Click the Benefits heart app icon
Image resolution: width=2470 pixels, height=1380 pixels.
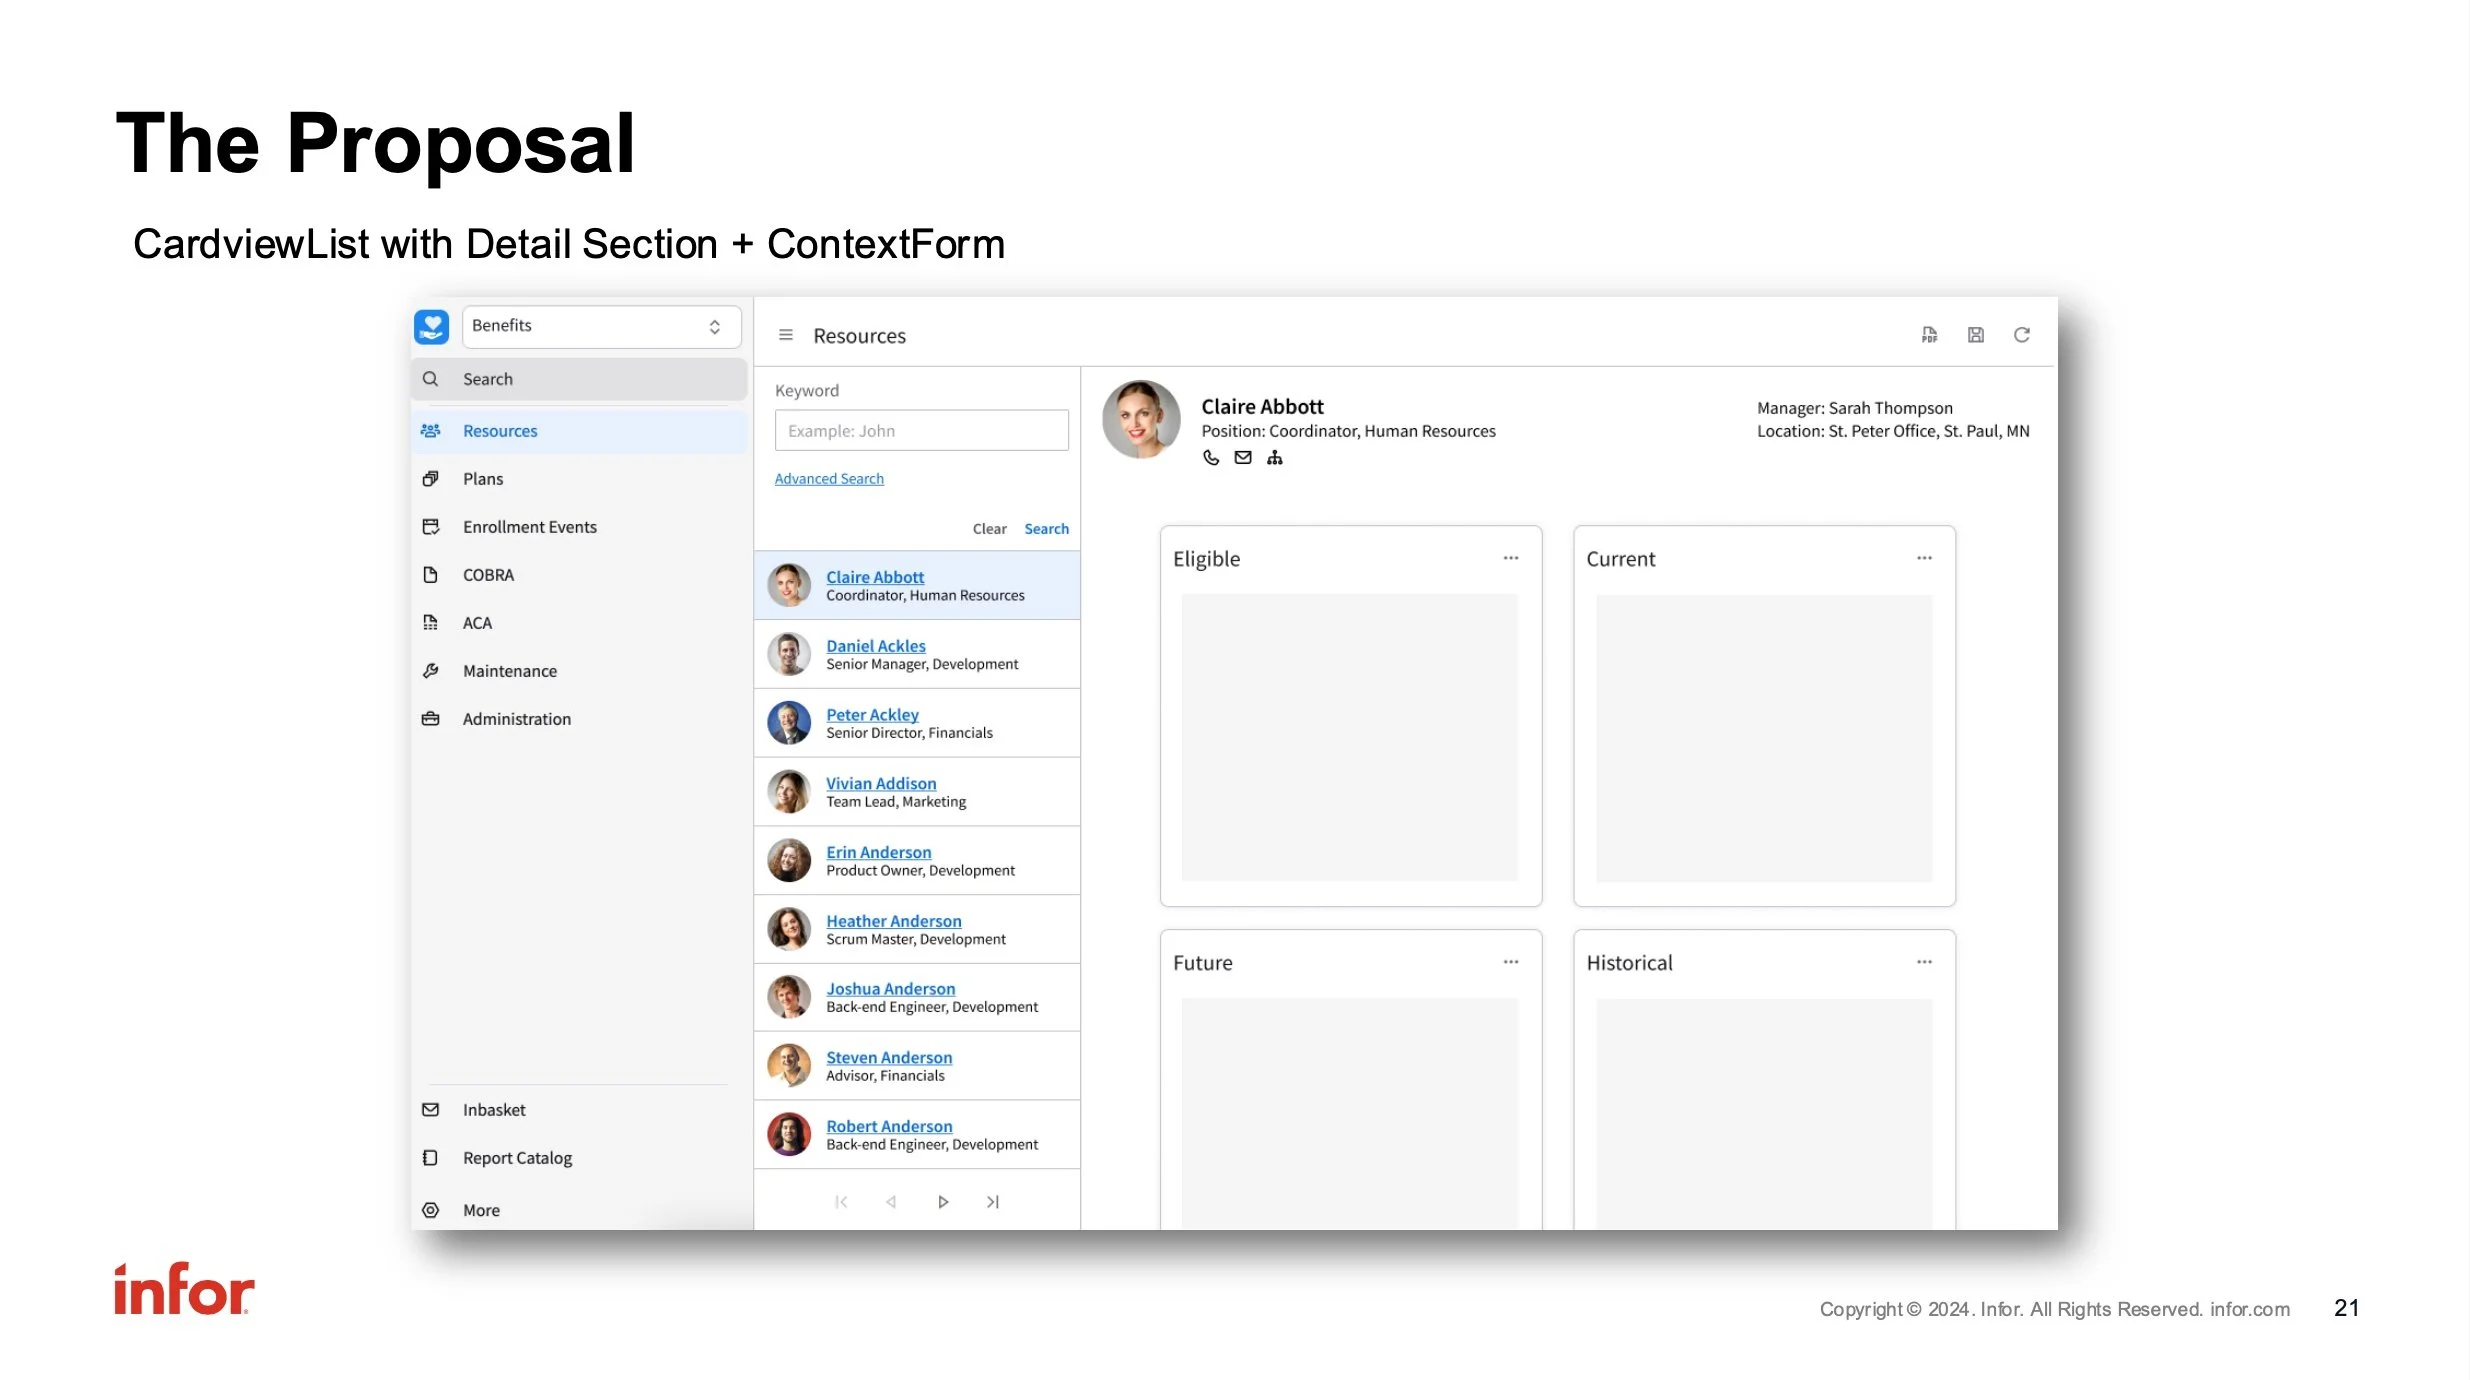432,327
